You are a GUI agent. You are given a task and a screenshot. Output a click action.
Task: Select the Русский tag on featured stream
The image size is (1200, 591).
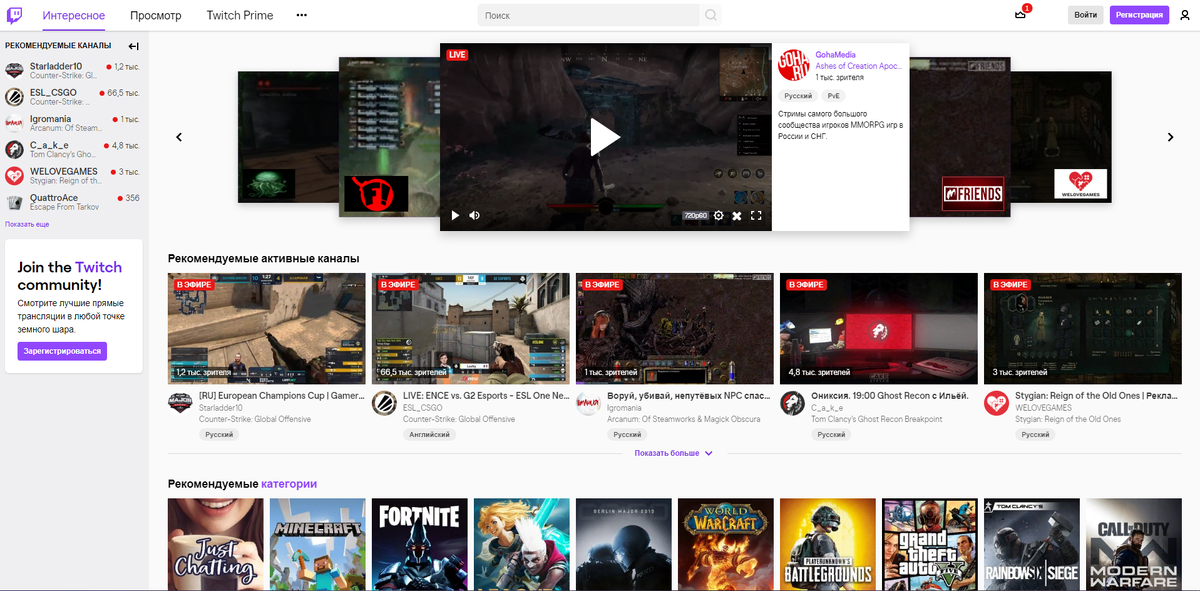pyautogui.click(x=798, y=96)
